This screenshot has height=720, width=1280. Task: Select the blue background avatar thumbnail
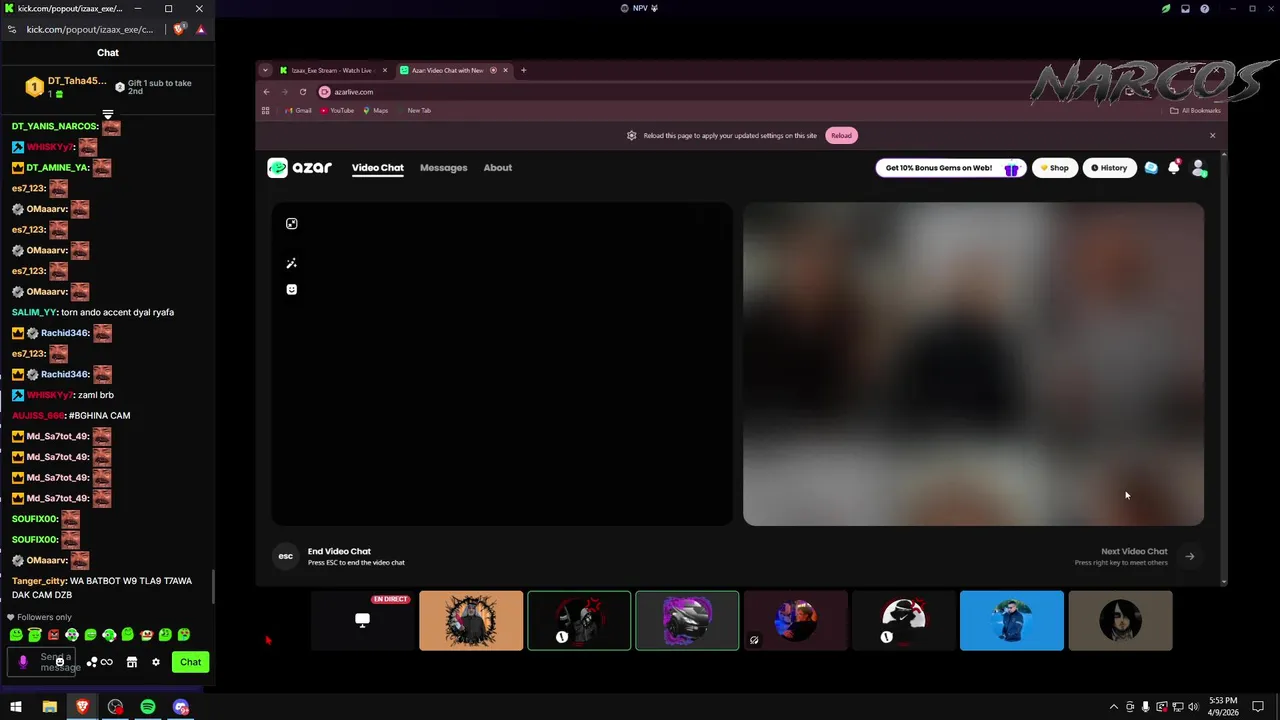click(x=1012, y=621)
